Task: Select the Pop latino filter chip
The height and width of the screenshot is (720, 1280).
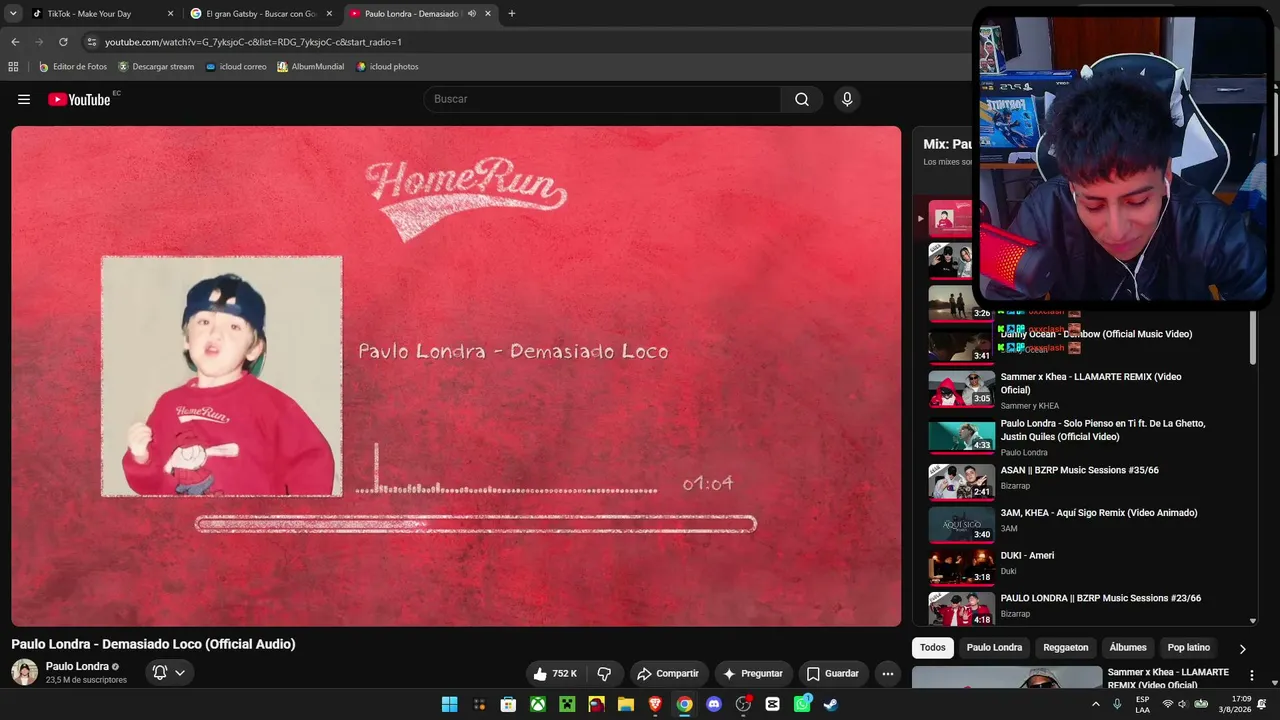Action: pos(1189,648)
